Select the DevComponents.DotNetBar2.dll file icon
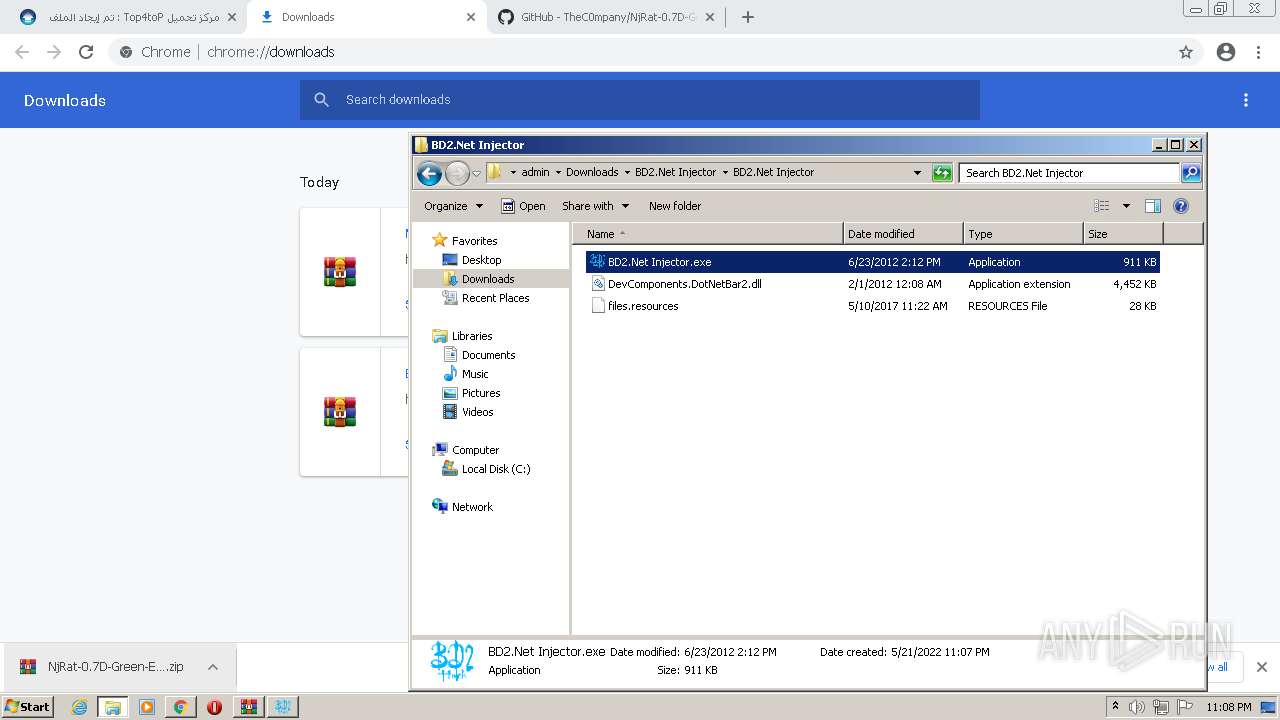Viewport: 1280px width, 720px height. pos(598,284)
